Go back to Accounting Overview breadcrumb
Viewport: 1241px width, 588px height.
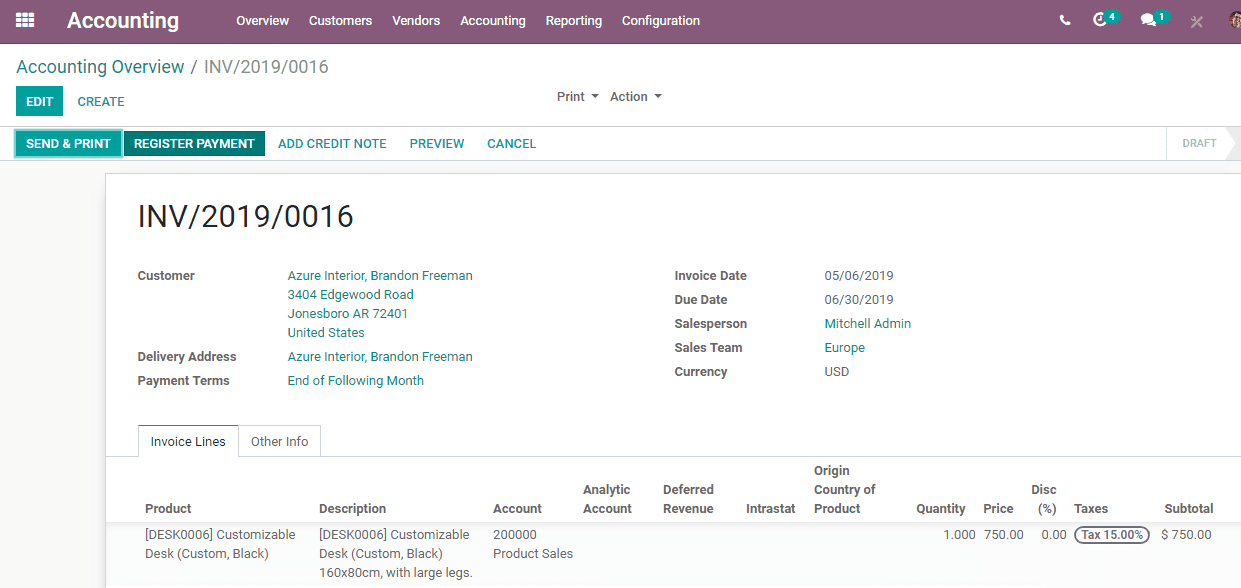point(100,67)
